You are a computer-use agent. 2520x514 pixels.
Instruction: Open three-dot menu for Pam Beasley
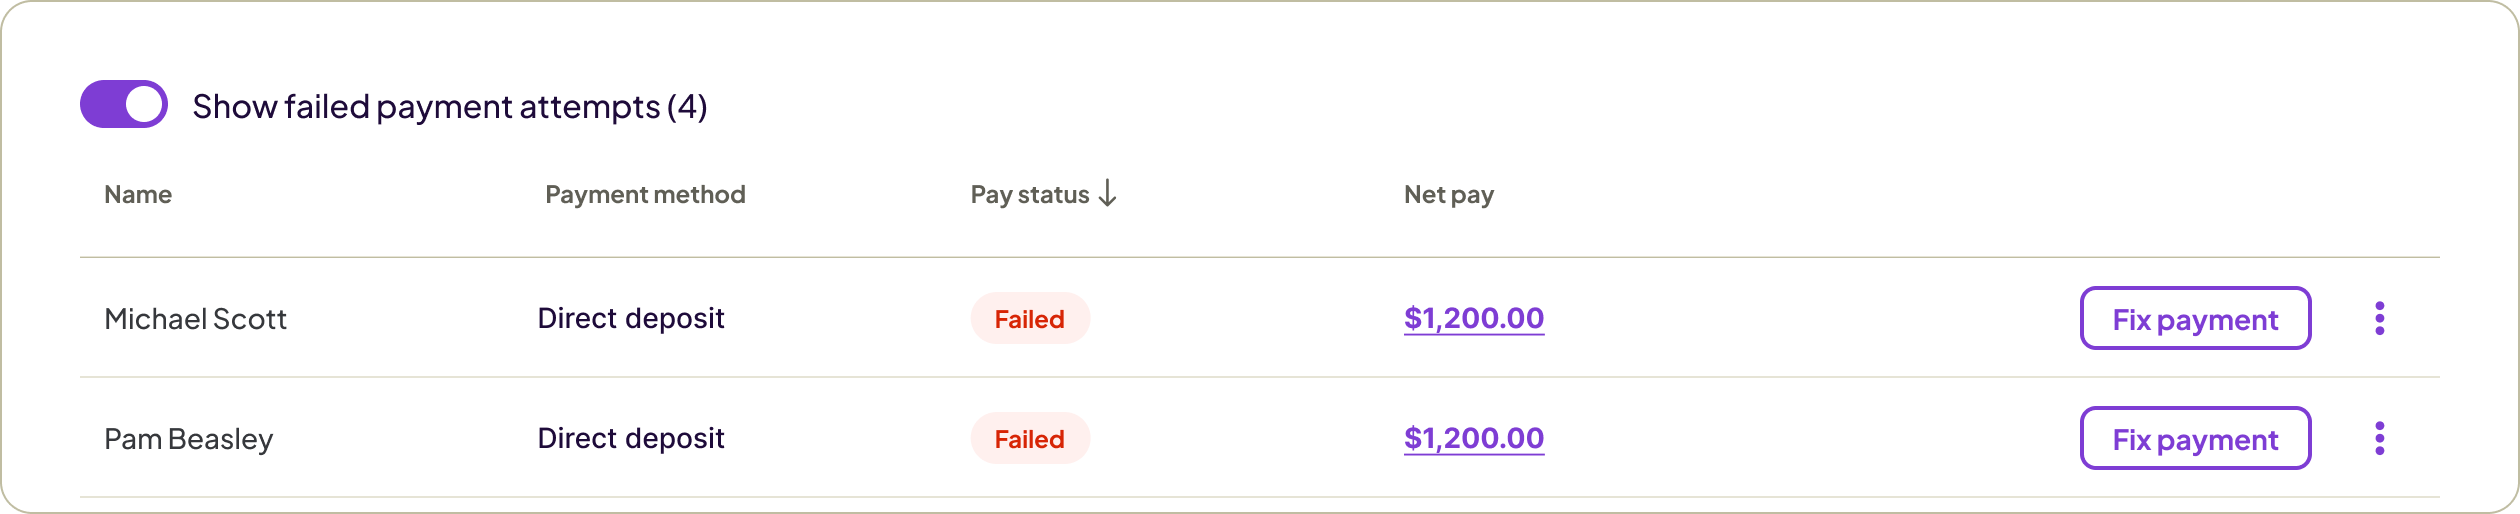point(2379,439)
